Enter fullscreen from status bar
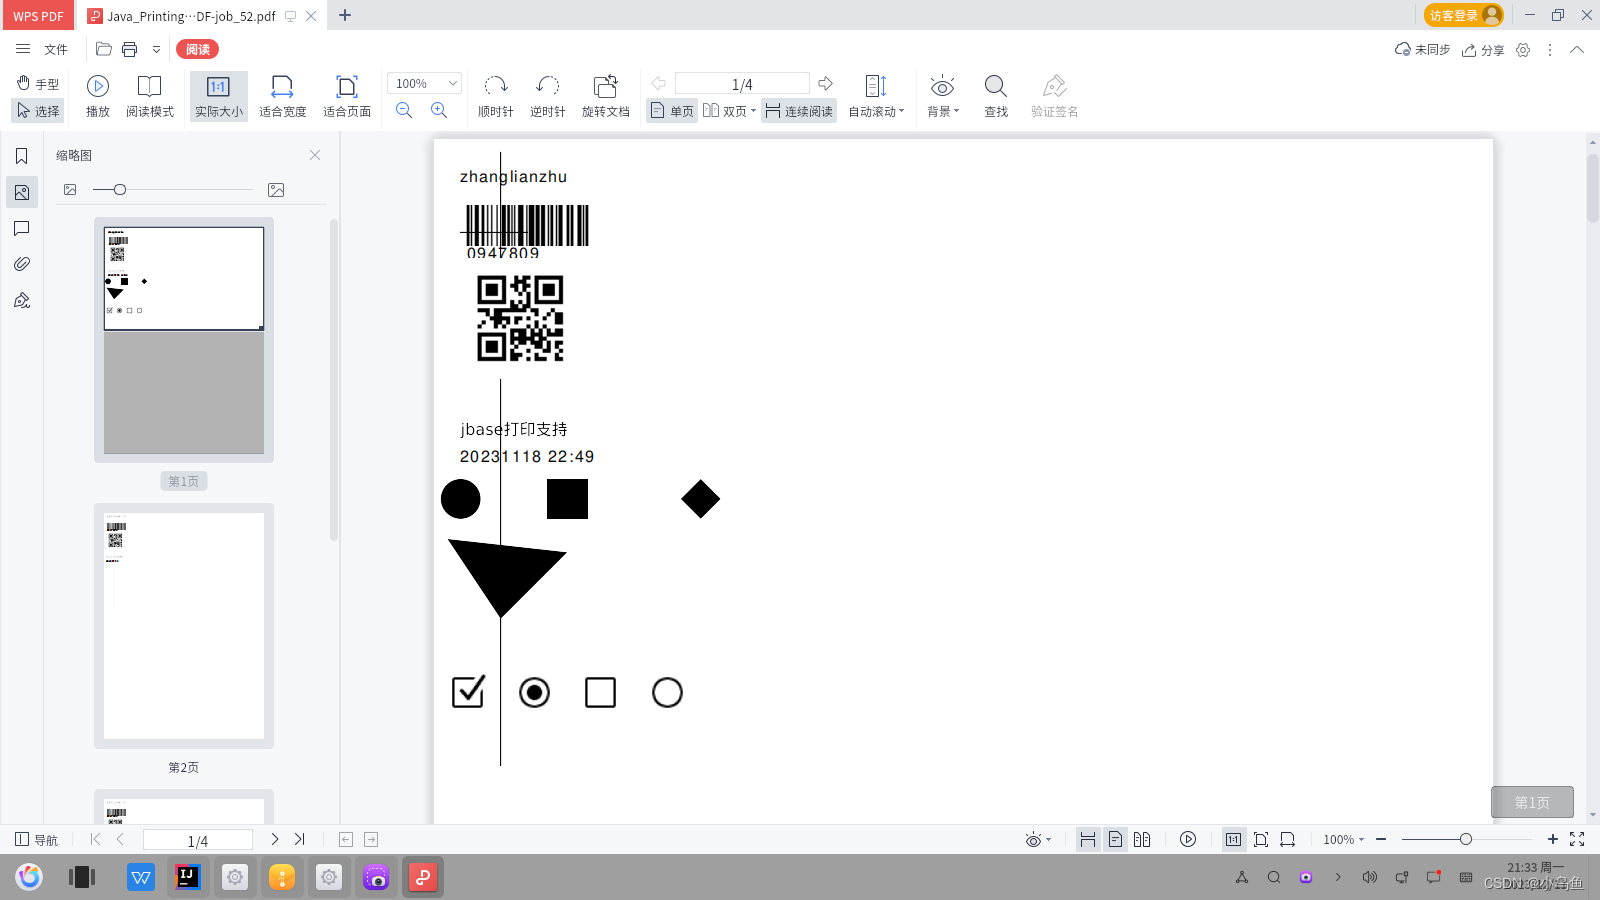Viewport: 1600px width, 900px height. [1577, 839]
